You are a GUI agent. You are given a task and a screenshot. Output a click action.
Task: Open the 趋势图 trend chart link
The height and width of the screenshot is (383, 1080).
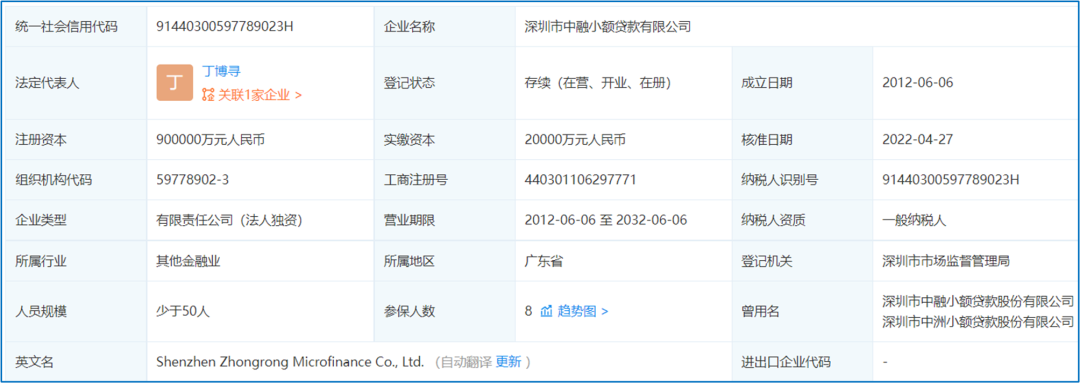[x=583, y=311]
